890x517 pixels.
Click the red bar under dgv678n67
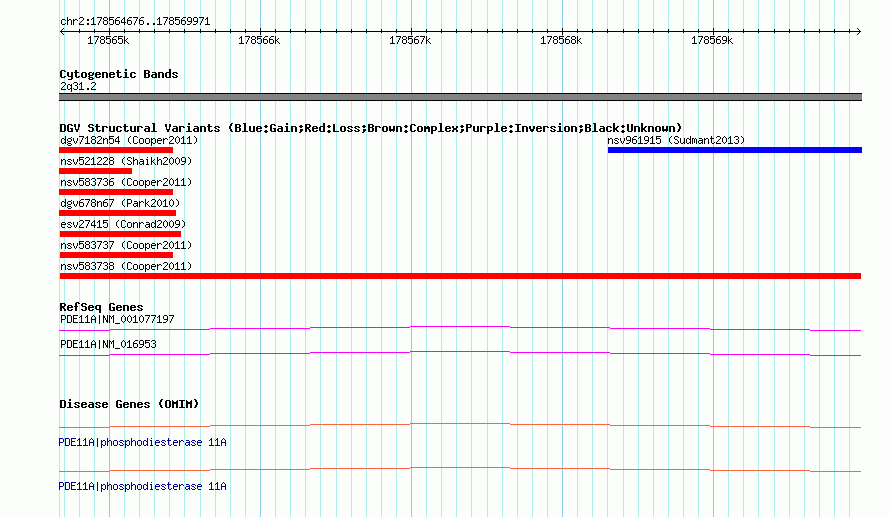[117, 213]
